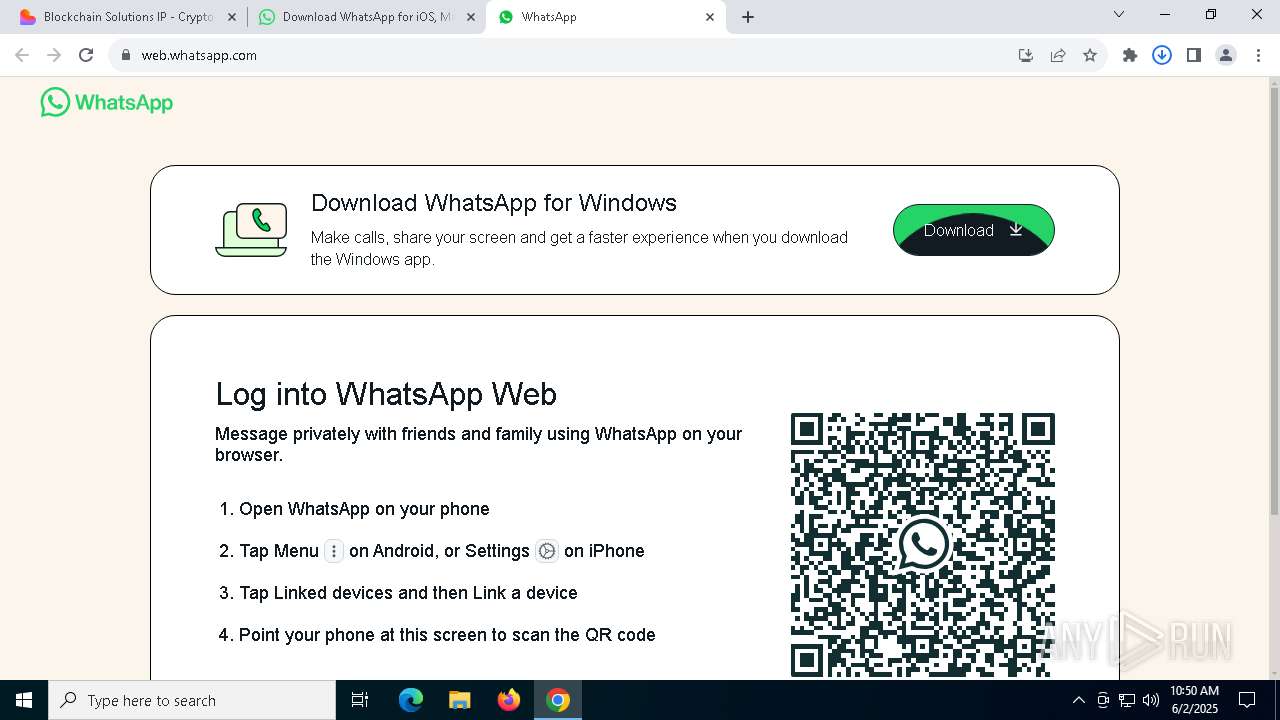The width and height of the screenshot is (1280, 720).
Task: Bookmark this page with the star
Action: 1090,55
